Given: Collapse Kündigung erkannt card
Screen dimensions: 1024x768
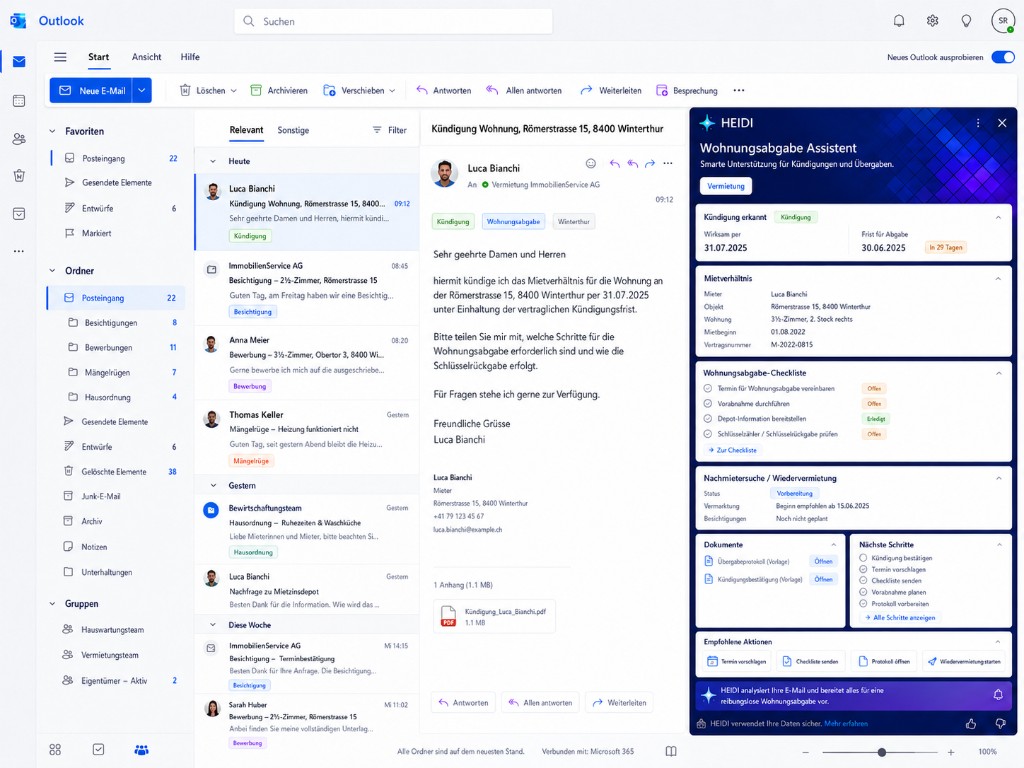Looking at the screenshot, I should coord(998,217).
